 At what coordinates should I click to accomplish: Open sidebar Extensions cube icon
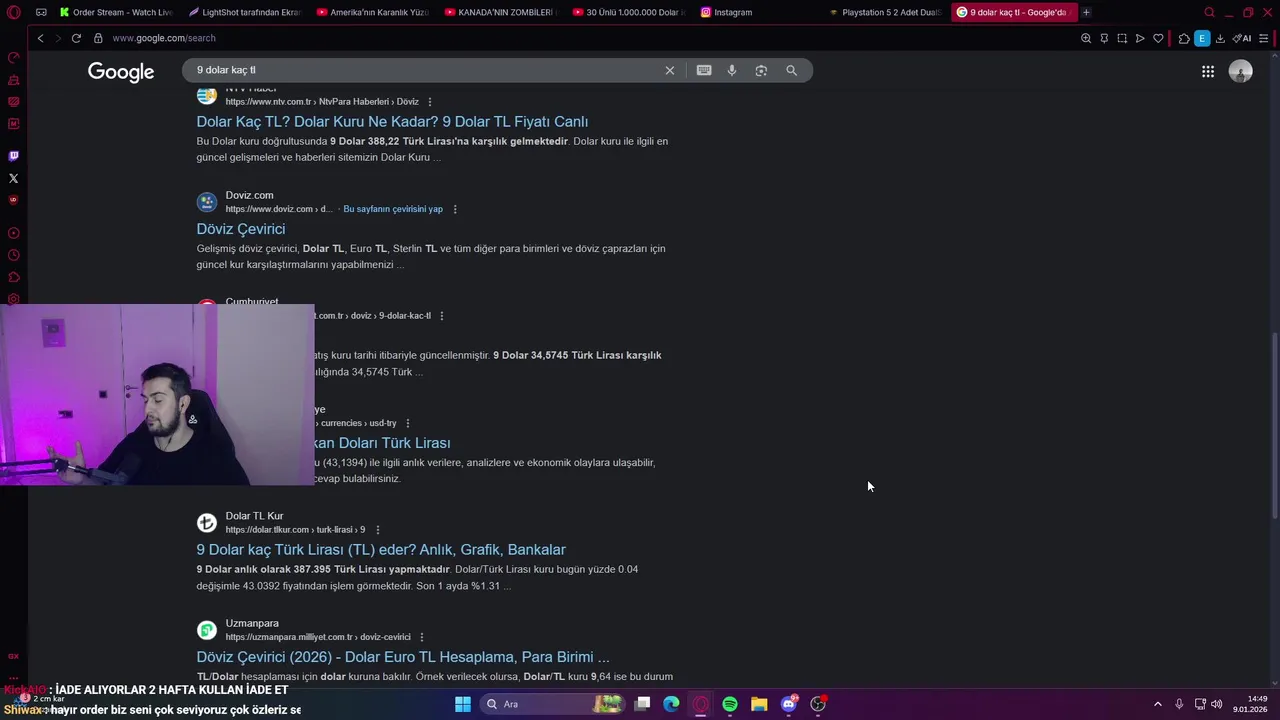click(13, 277)
